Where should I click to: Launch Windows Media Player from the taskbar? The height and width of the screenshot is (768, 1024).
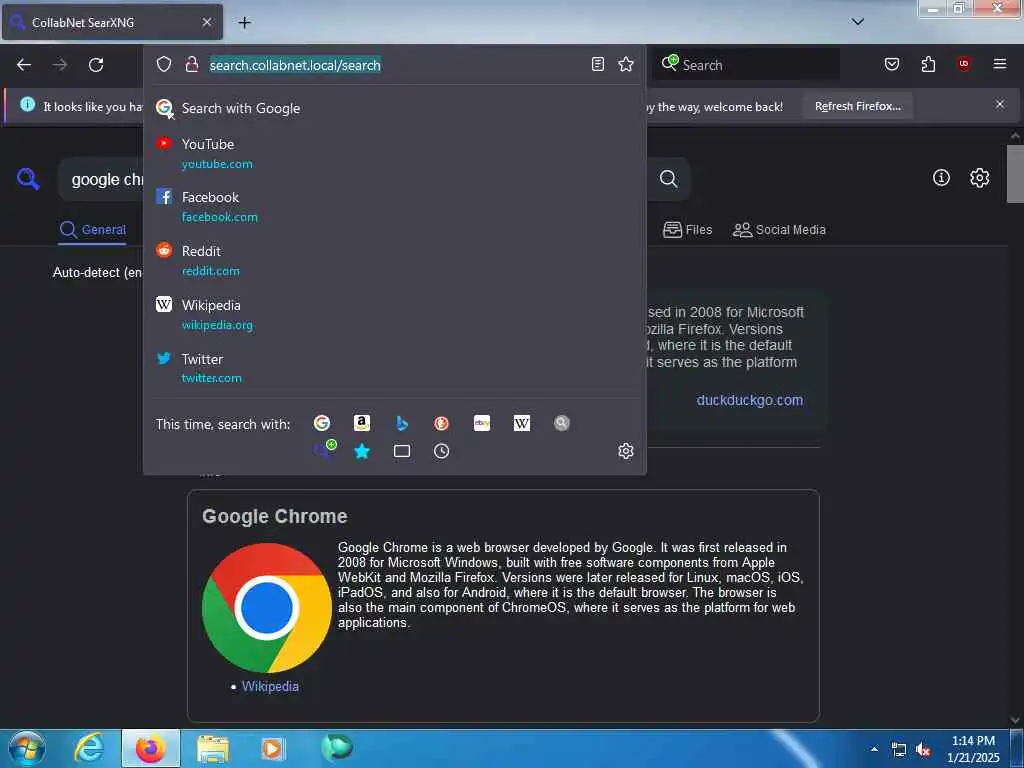272,748
